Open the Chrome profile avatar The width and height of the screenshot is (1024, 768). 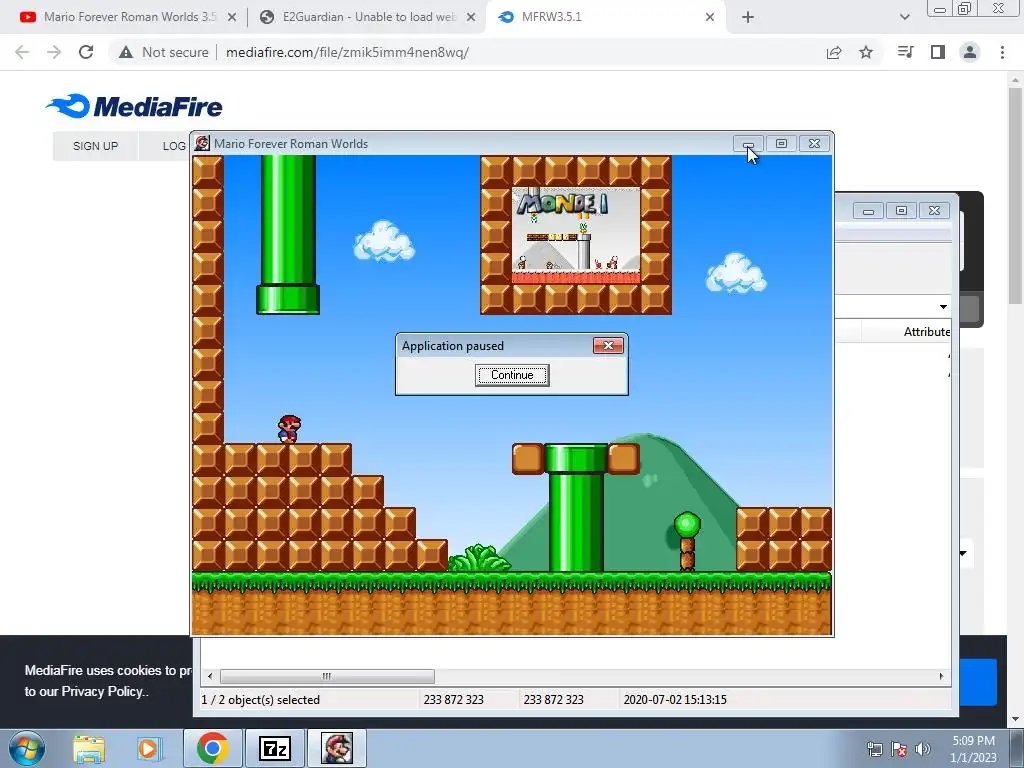[x=970, y=52]
